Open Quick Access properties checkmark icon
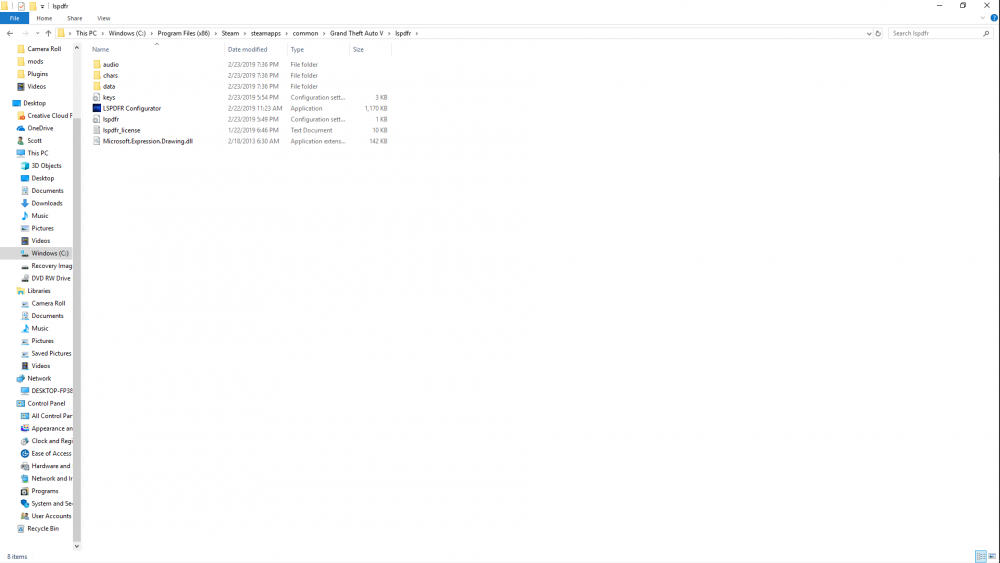The image size is (1000, 563). (x=20, y=6)
